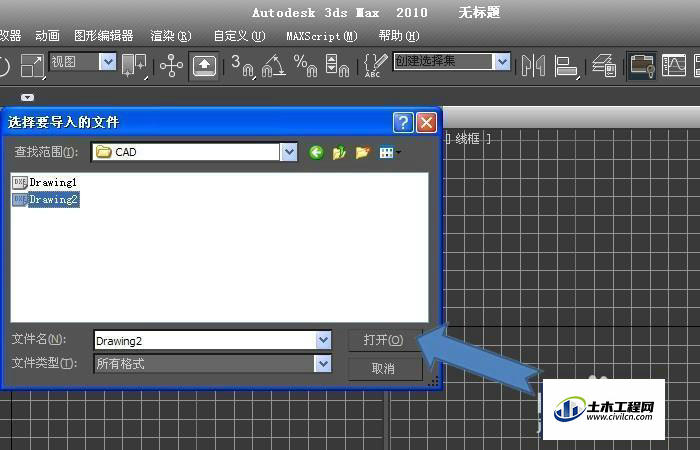700x450 pixels.
Task: Toggle the 3D Snaps button
Action: [242, 66]
